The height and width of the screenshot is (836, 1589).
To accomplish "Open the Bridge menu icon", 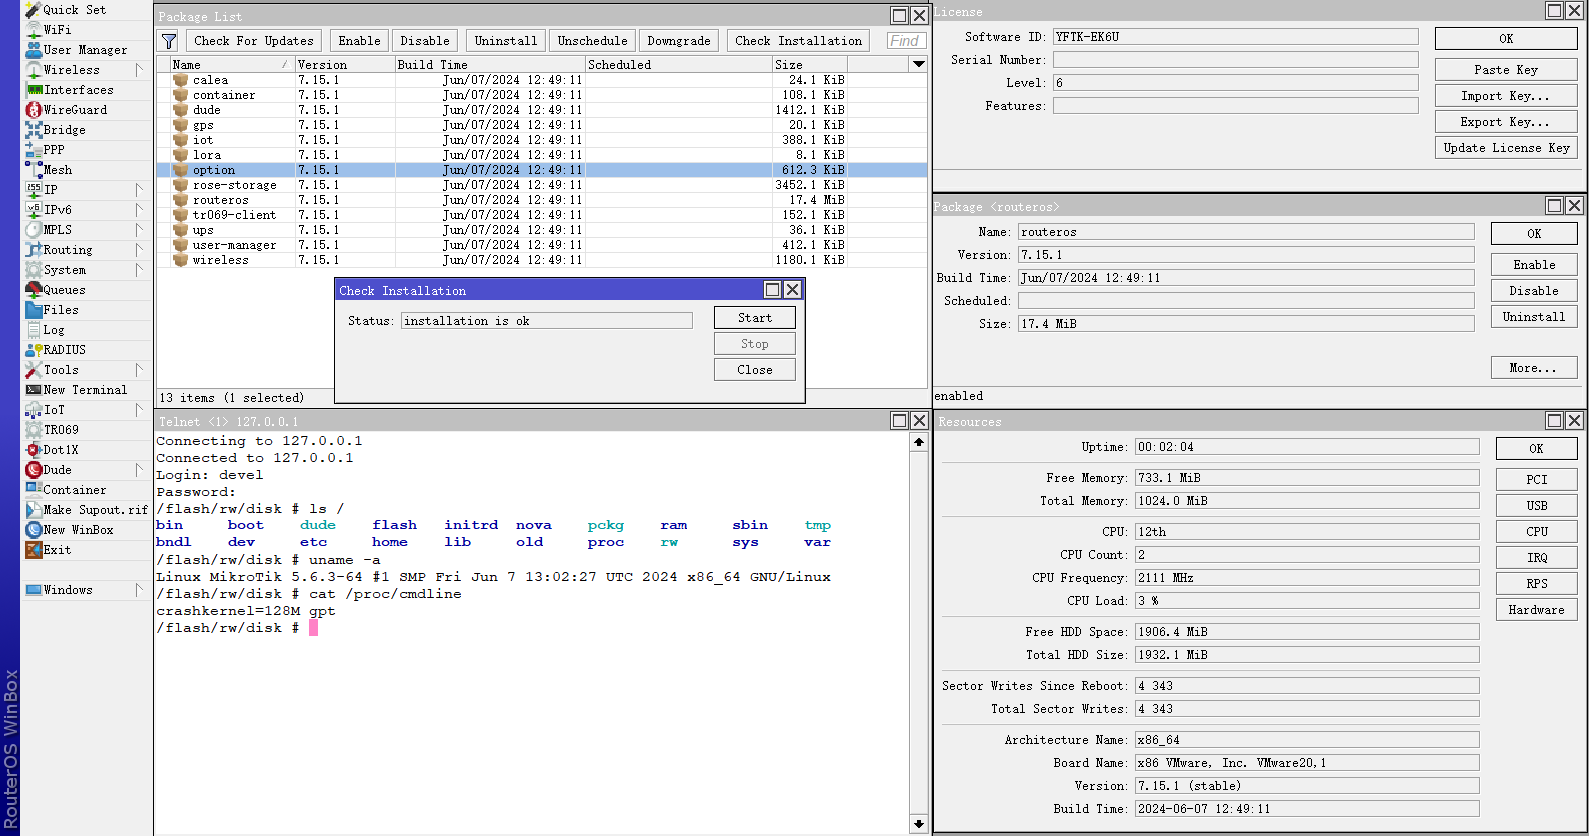I will point(34,130).
